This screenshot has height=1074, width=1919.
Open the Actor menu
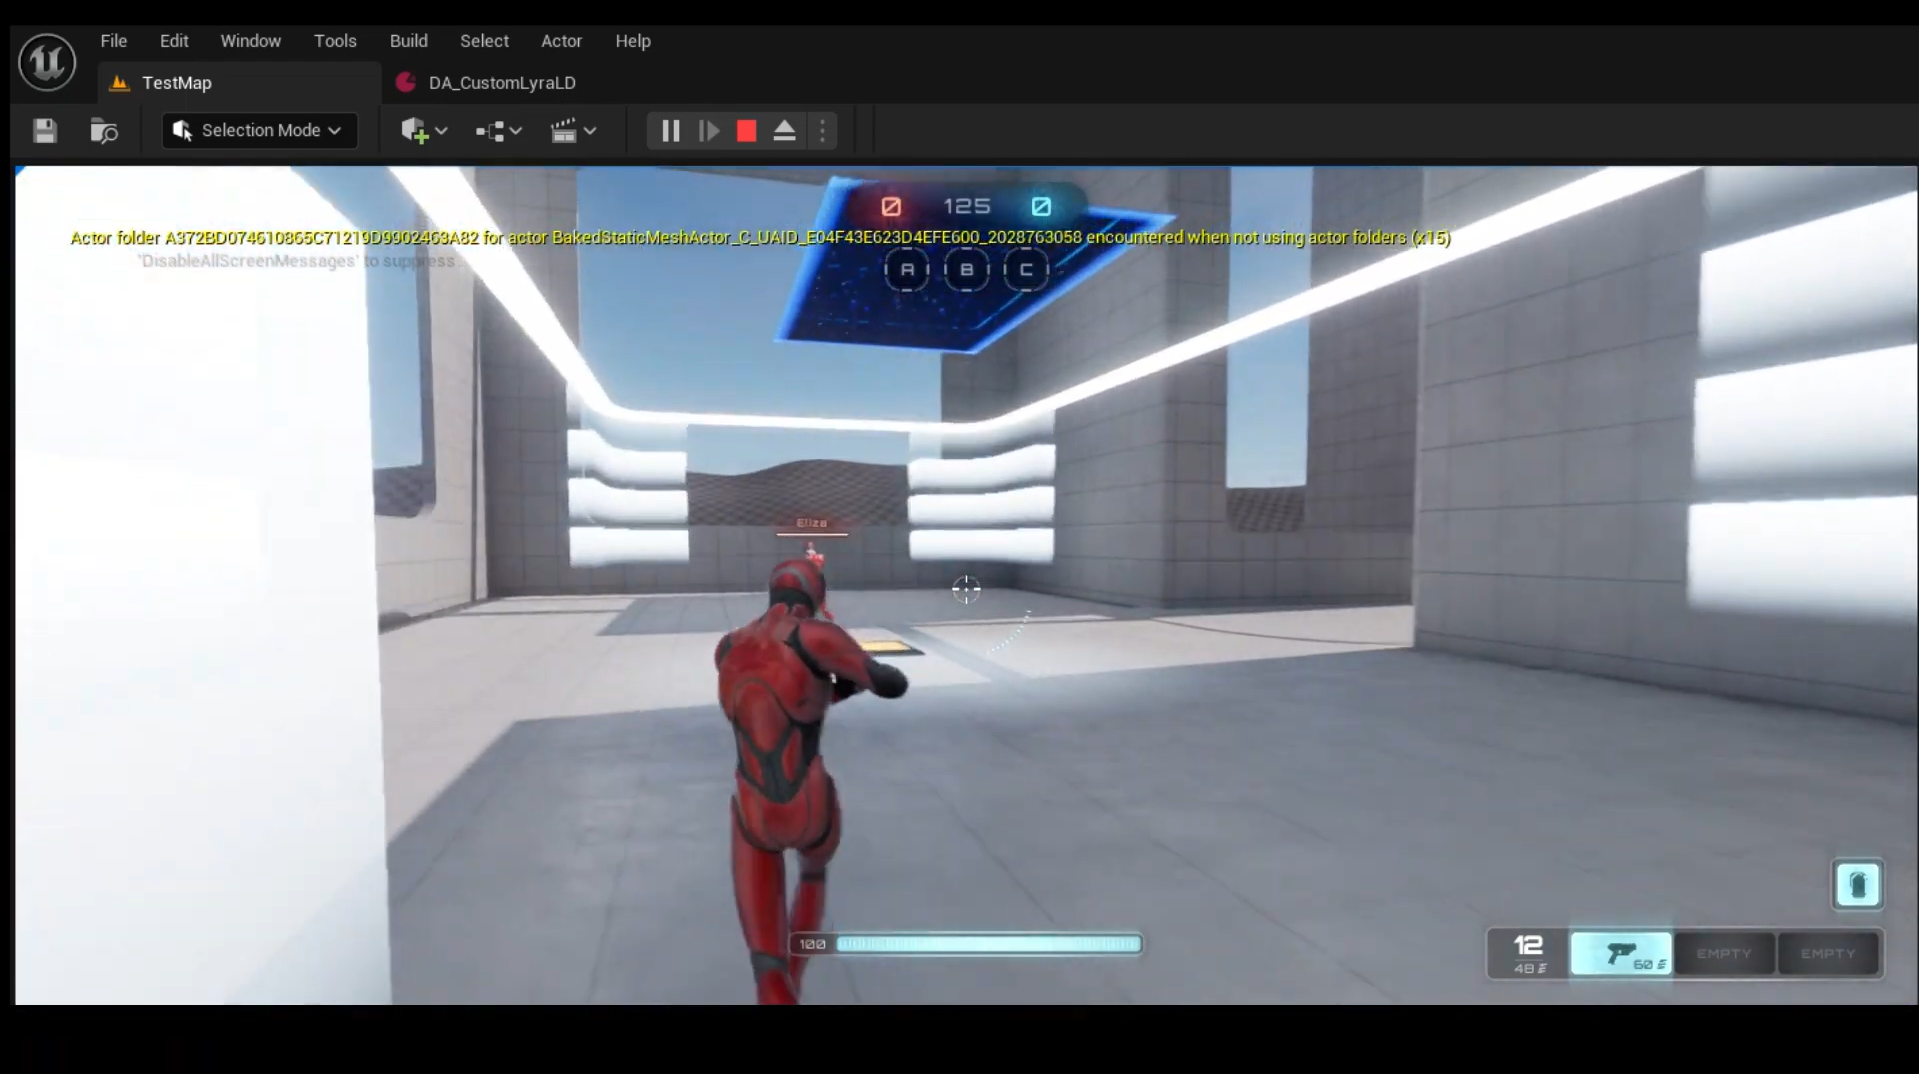[561, 41]
